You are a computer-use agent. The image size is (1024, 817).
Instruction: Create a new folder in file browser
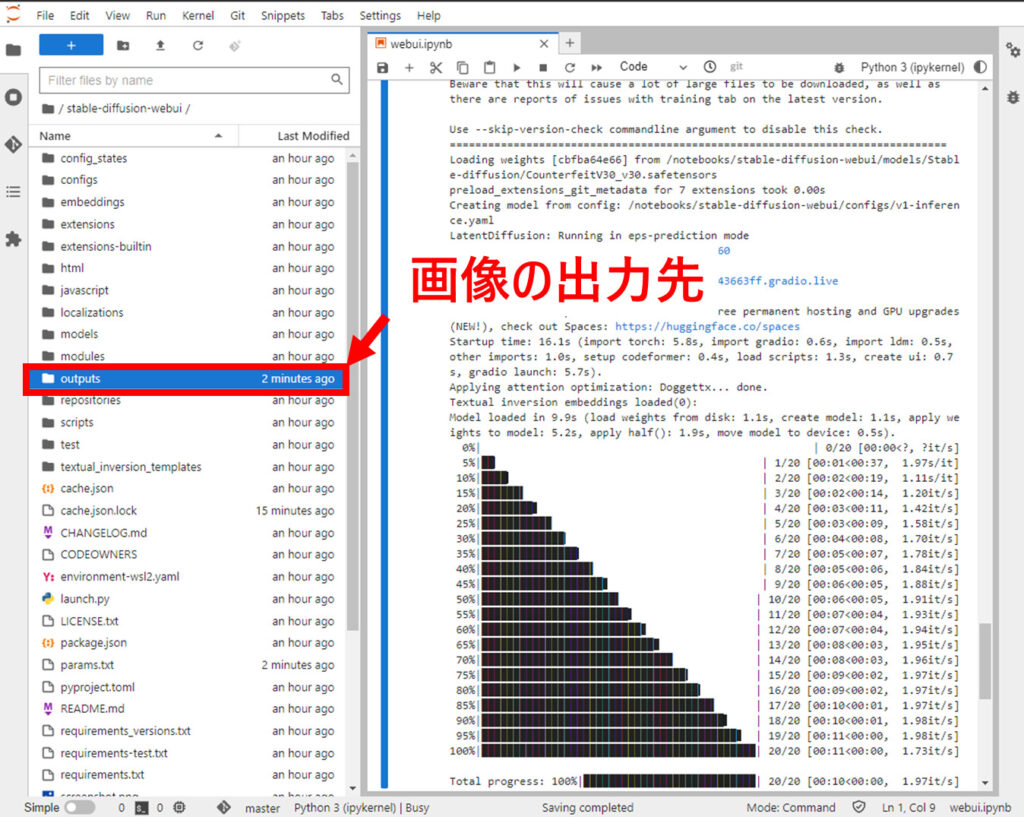(123, 46)
